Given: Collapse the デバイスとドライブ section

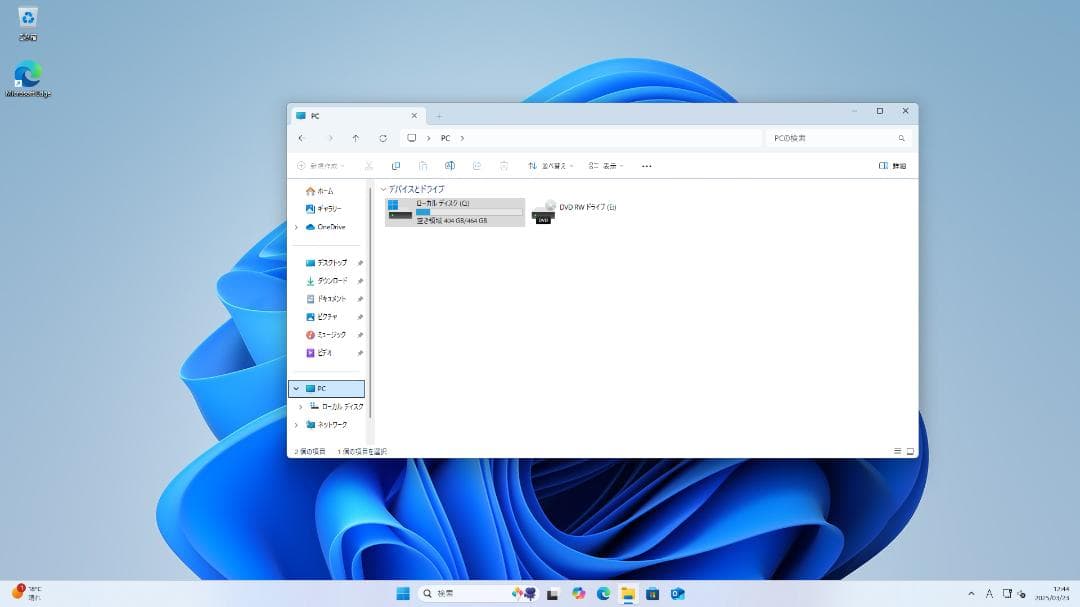Looking at the screenshot, I should point(383,189).
